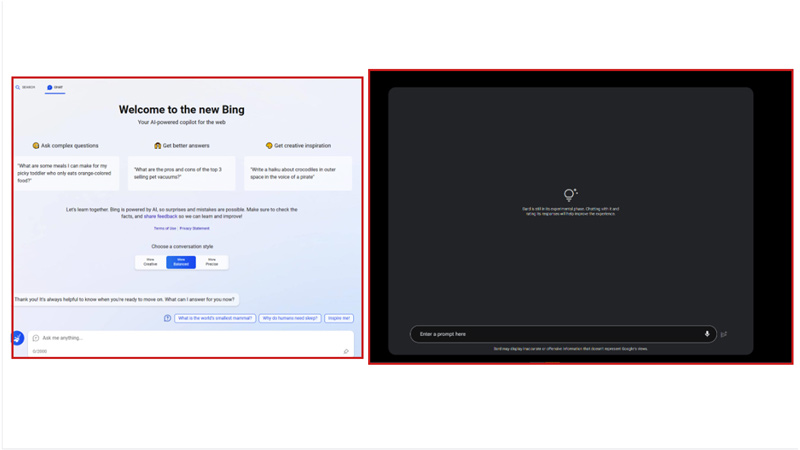Open the share feedback link

160,216
